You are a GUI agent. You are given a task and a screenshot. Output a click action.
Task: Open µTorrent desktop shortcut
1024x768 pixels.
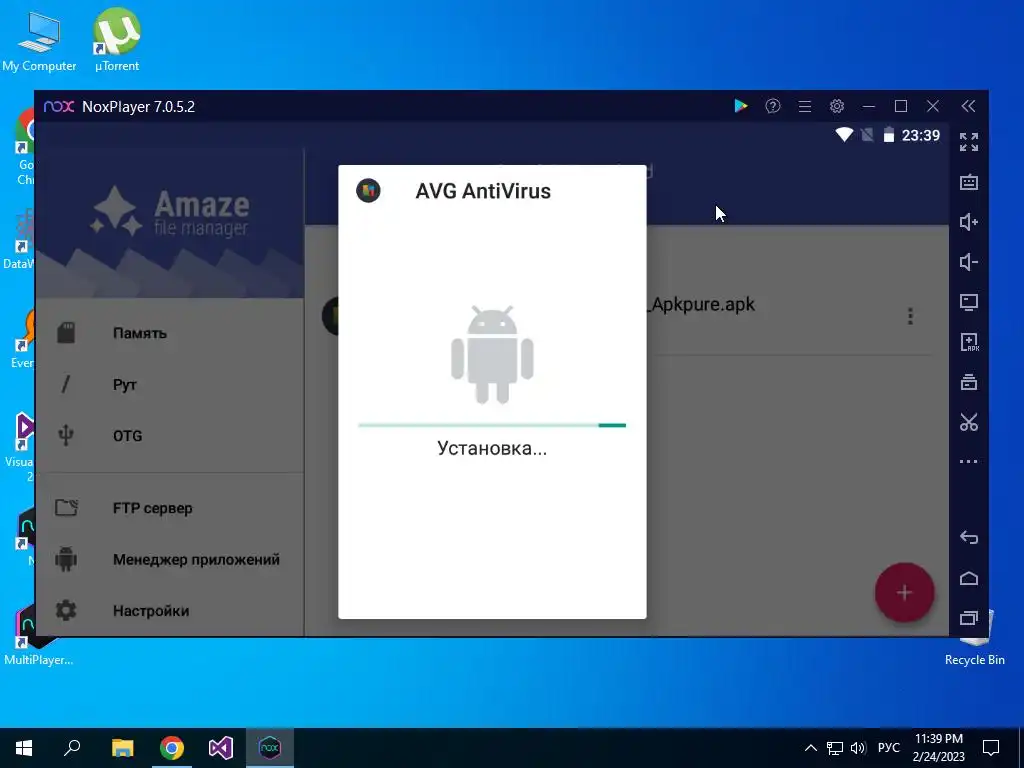(x=117, y=40)
